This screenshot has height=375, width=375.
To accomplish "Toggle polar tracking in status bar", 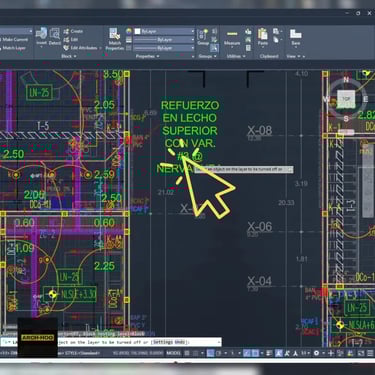I will click(219, 353).
